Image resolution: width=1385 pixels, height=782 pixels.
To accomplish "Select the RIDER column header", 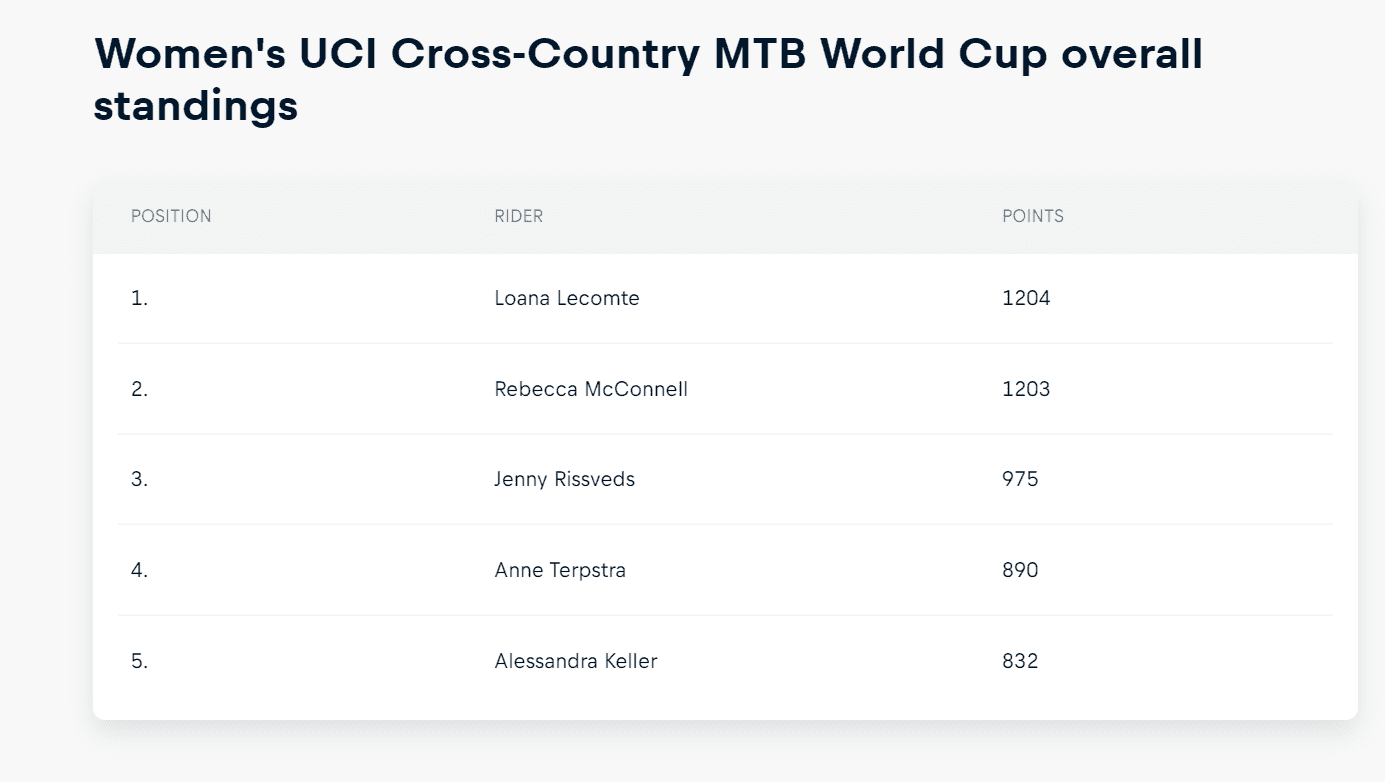I will point(519,216).
